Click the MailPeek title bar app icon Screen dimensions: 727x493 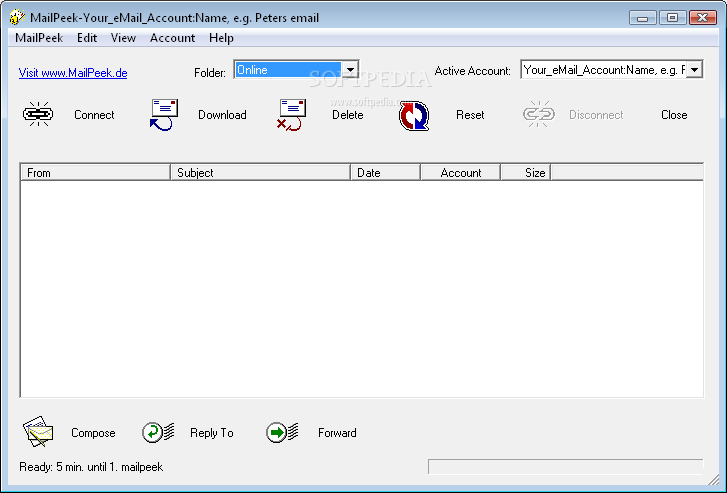coord(17,17)
